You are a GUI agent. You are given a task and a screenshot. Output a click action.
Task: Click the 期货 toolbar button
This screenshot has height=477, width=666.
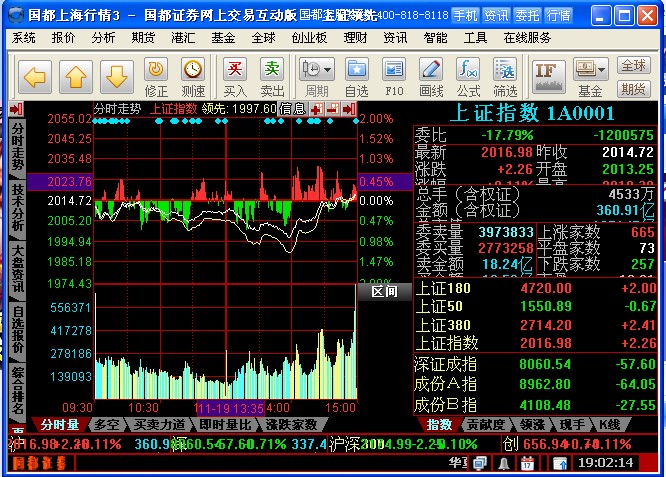(x=633, y=89)
